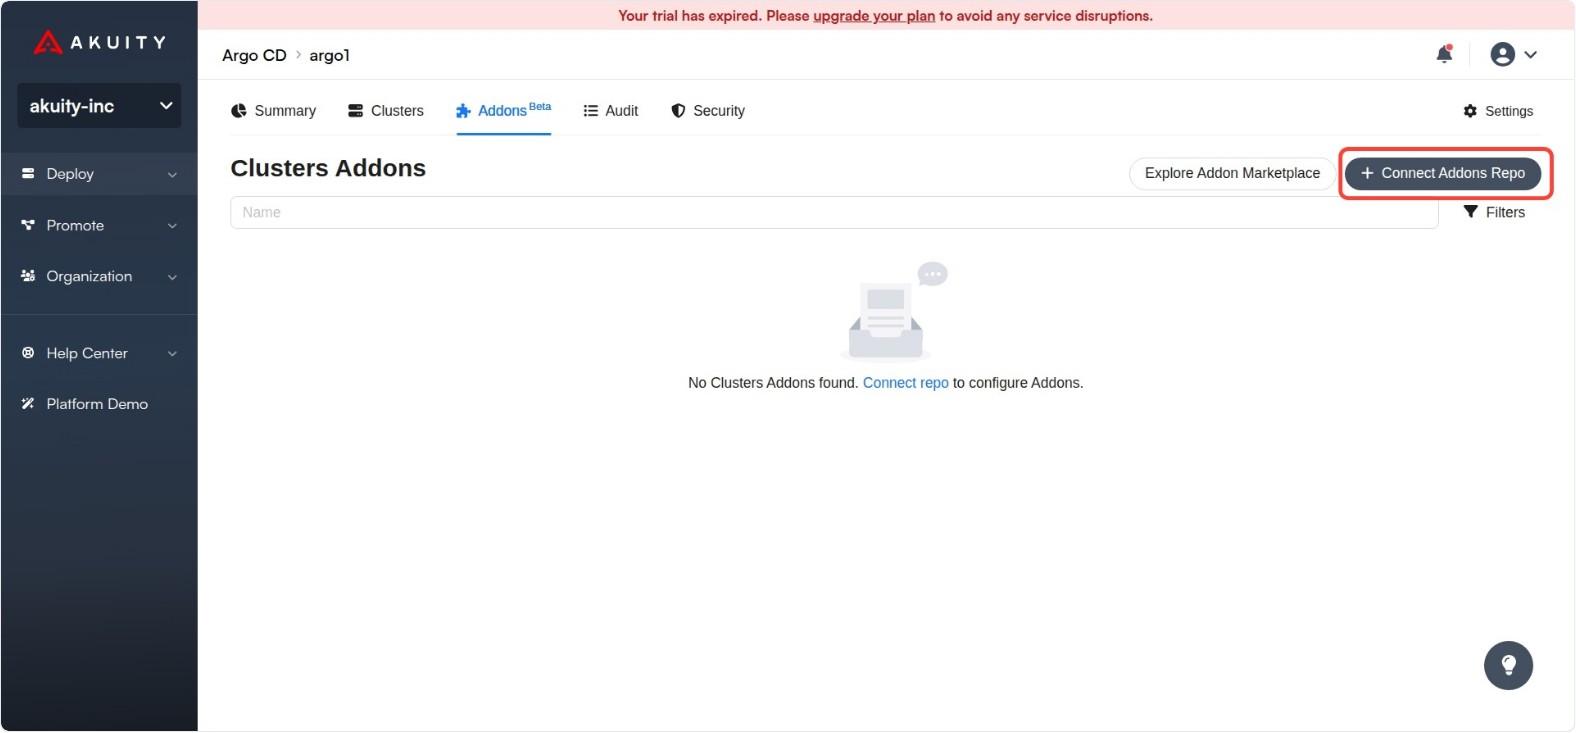The width and height of the screenshot is (1576, 733).
Task: Click the Organization sidebar icon
Action: click(28, 277)
